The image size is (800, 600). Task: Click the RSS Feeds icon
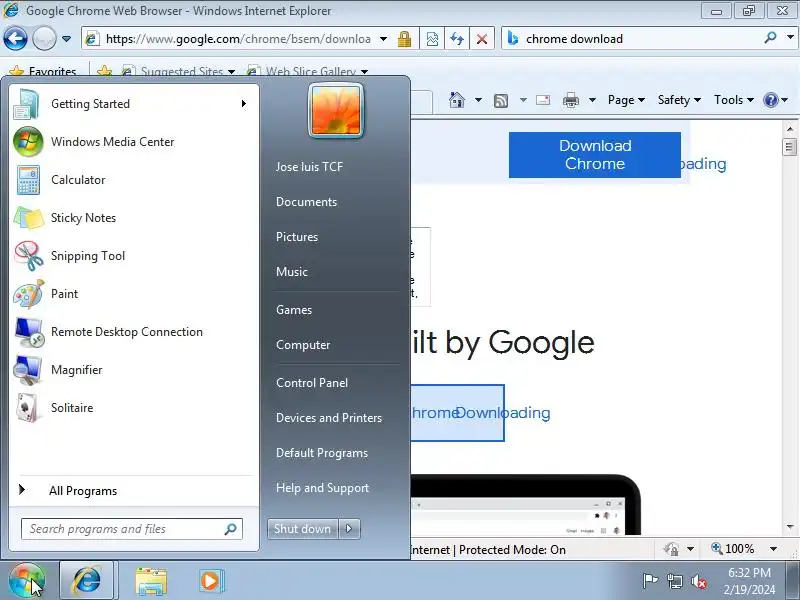click(501, 101)
